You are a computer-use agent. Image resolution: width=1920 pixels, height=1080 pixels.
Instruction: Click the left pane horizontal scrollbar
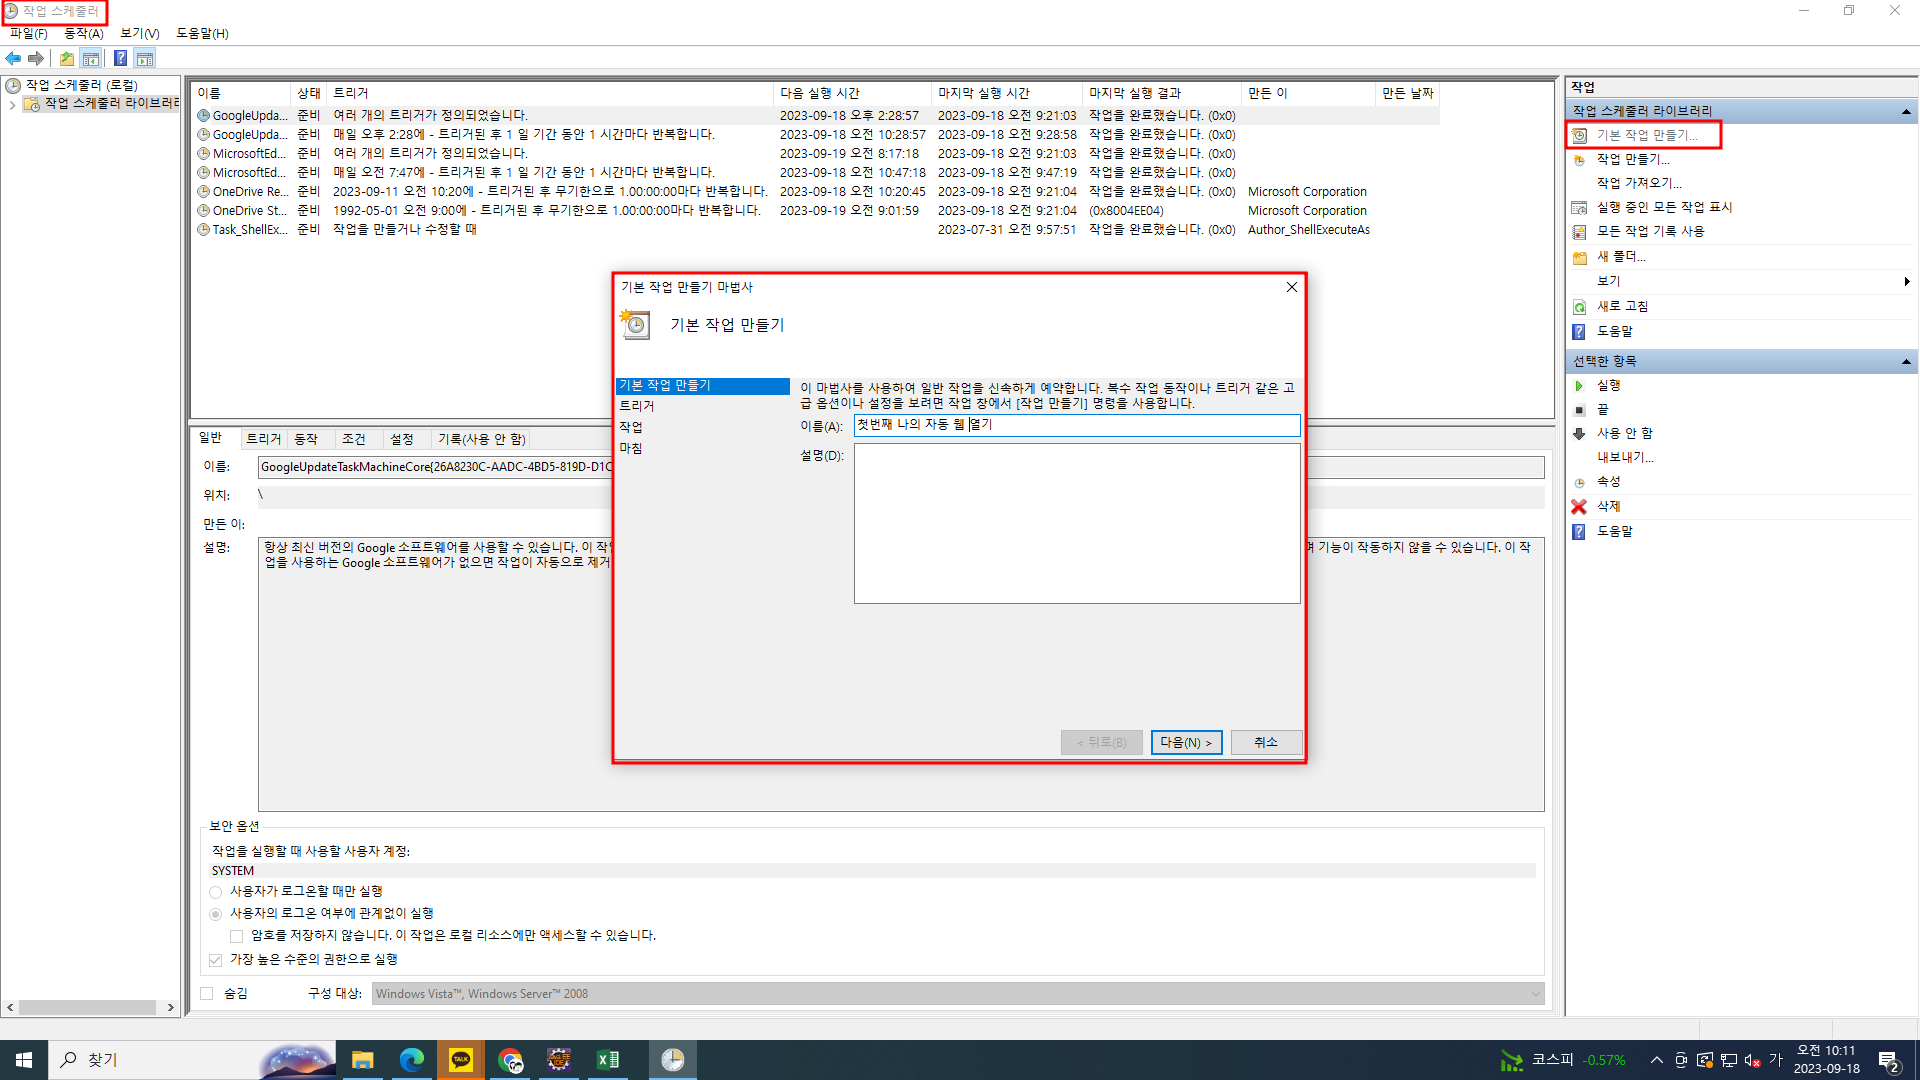click(88, 1008)
